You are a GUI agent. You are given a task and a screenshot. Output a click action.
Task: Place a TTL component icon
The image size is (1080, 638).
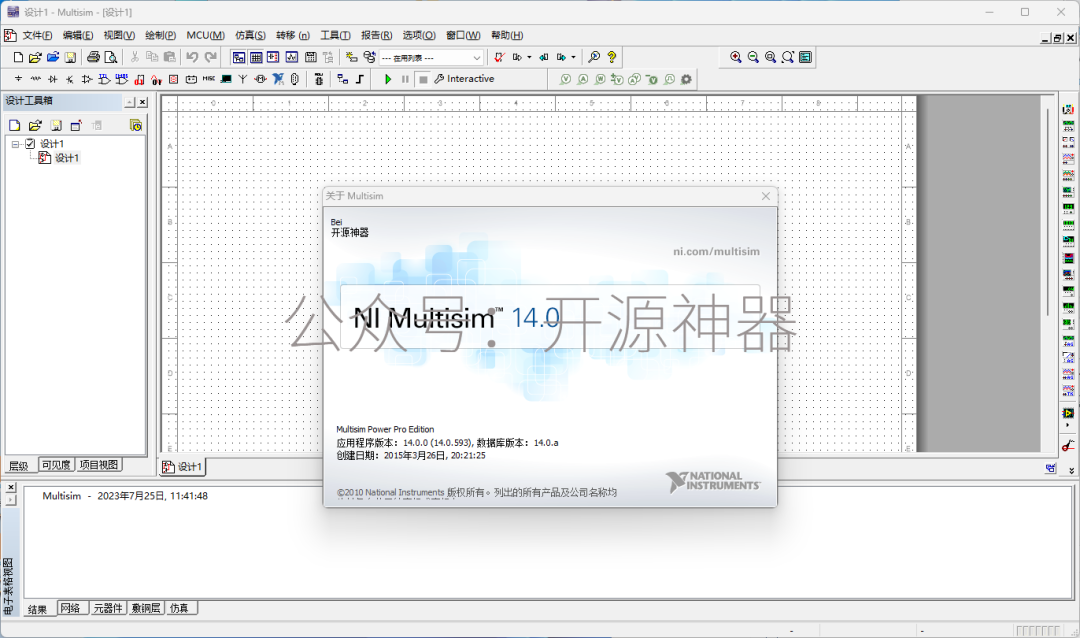(104, 79)
